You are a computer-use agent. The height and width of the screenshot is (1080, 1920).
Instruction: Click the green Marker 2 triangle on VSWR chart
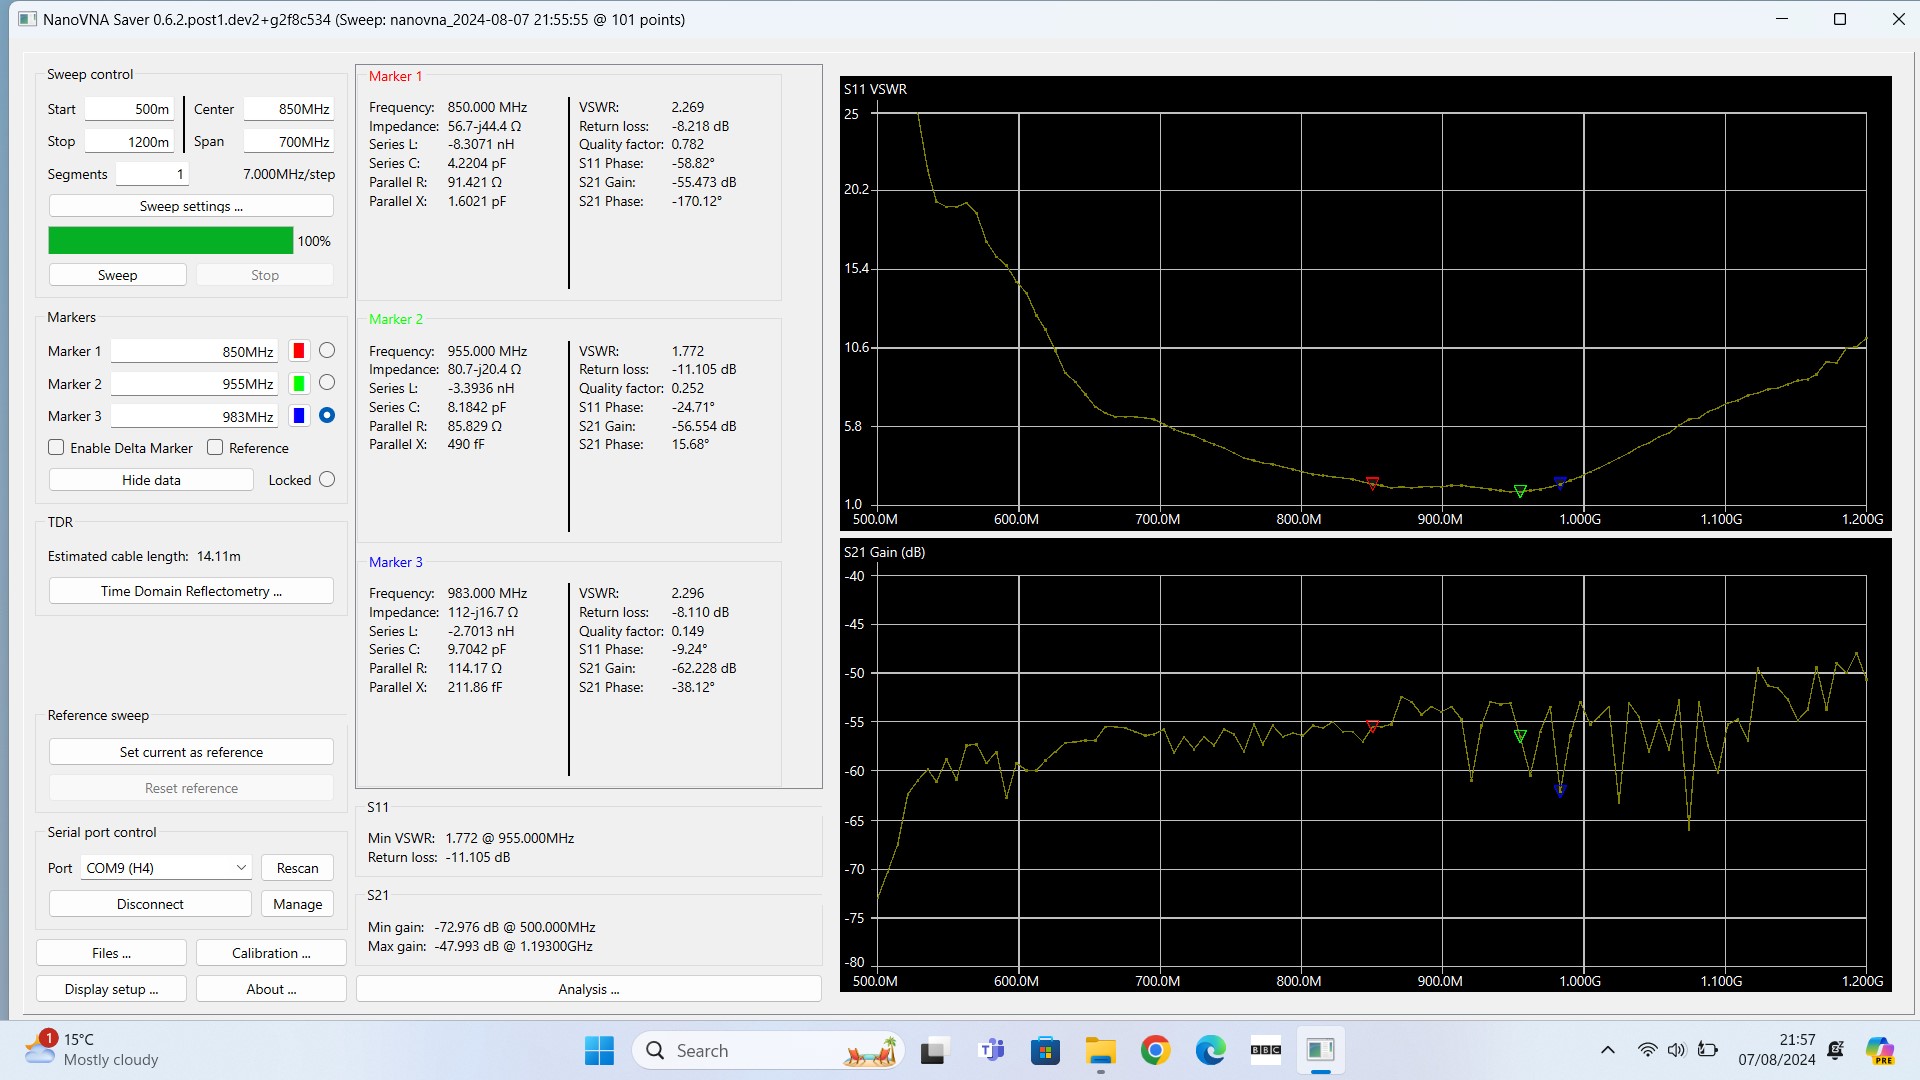pyautogui.click(x=1520, y=491)
